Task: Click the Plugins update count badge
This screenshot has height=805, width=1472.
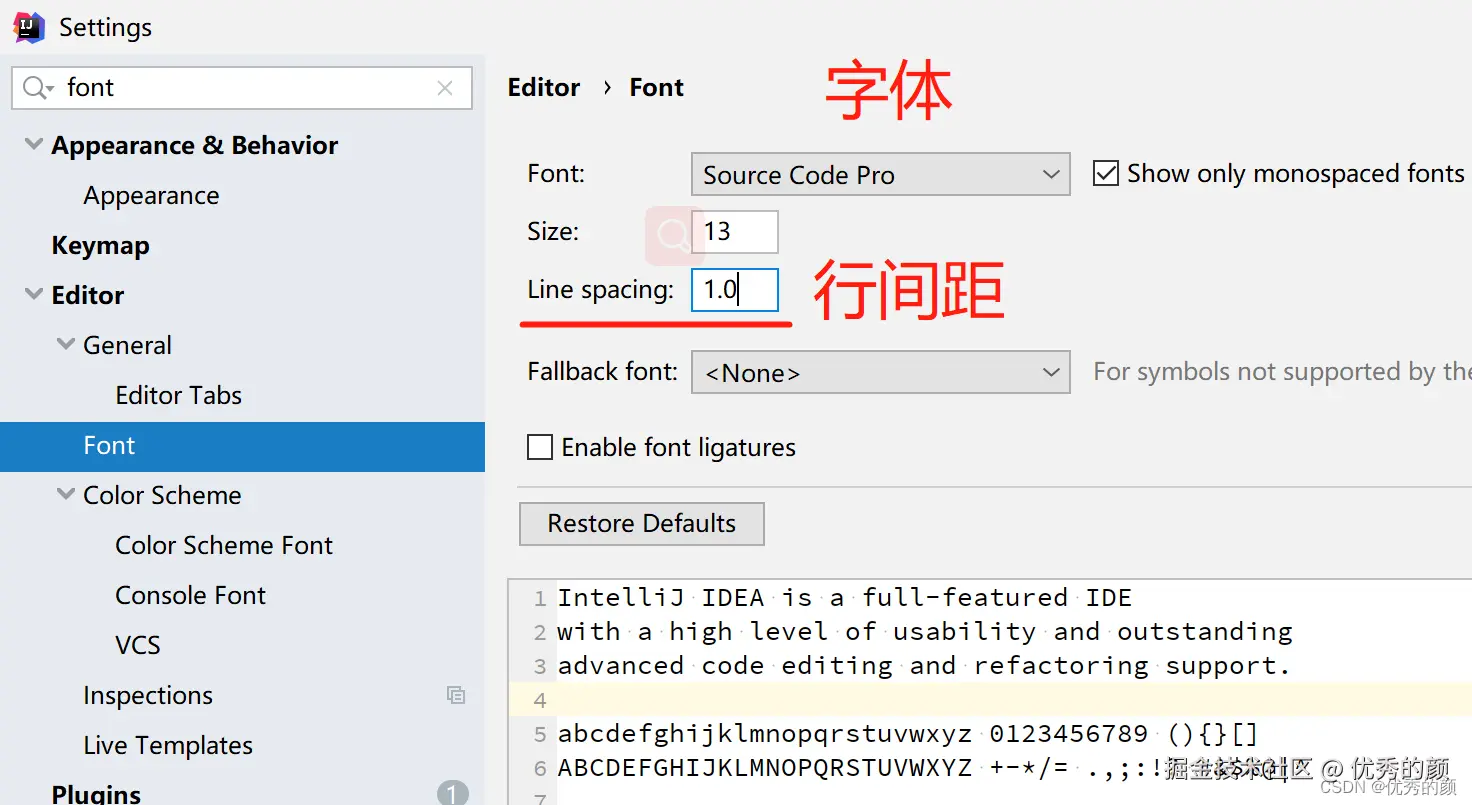Action: pyautogui.click(x=452, y=794)
